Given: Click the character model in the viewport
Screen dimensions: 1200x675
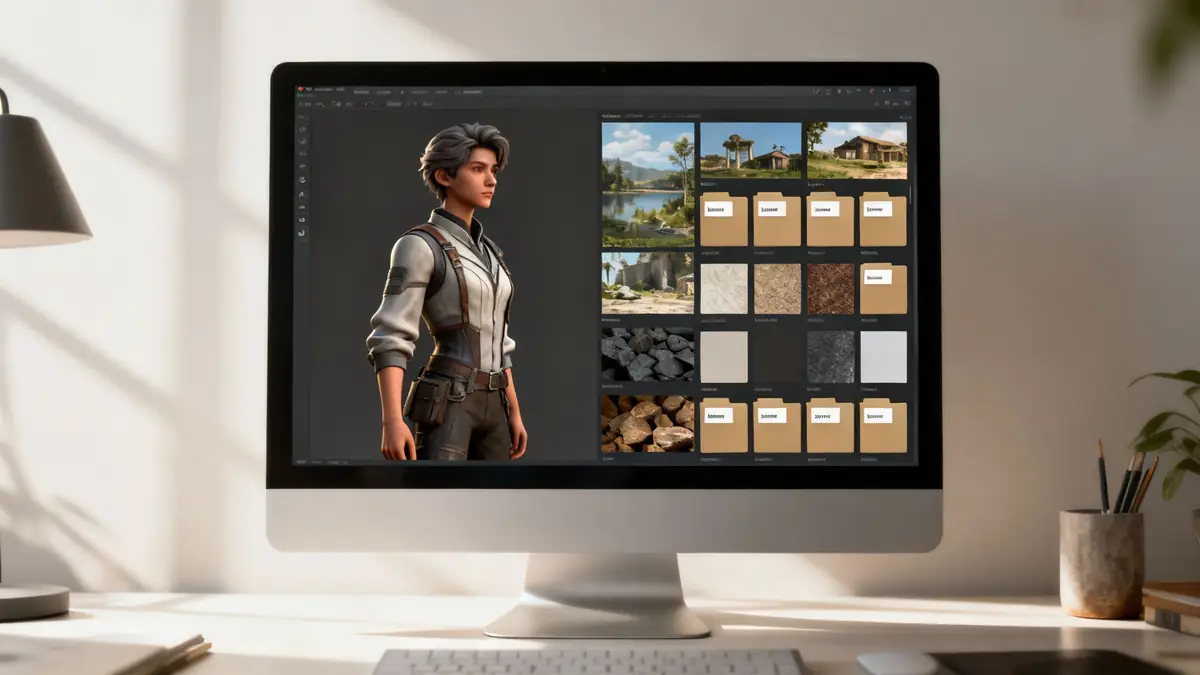Looking at the screenshot, I should (448, 292).
